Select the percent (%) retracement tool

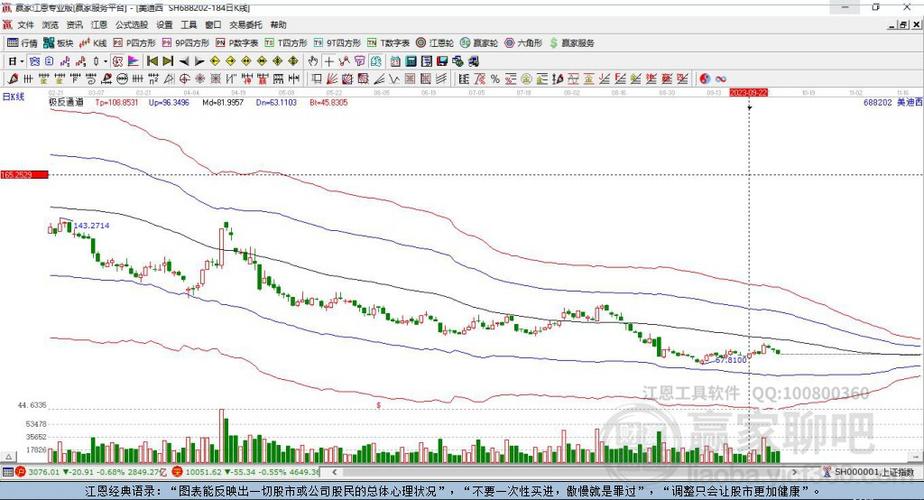pos(495,78)
